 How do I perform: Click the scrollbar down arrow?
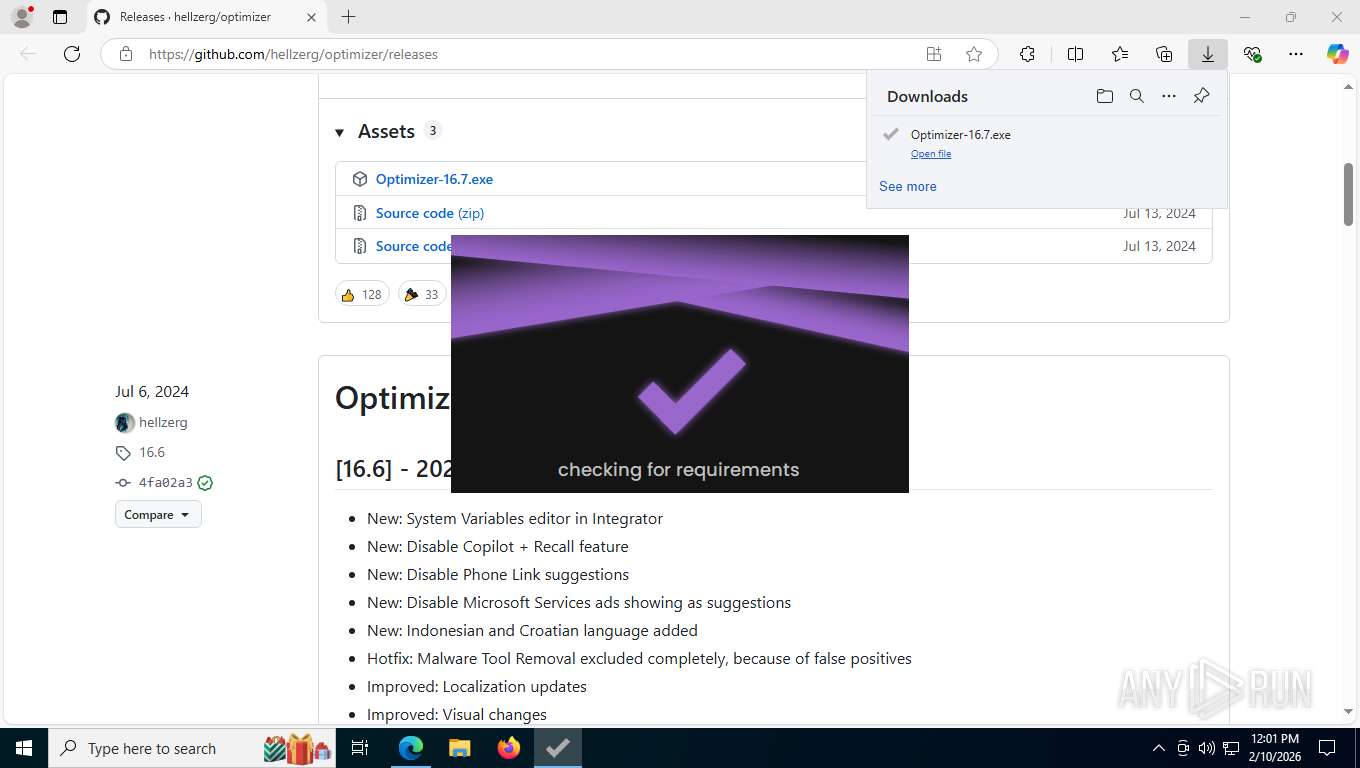[1348, 711]
